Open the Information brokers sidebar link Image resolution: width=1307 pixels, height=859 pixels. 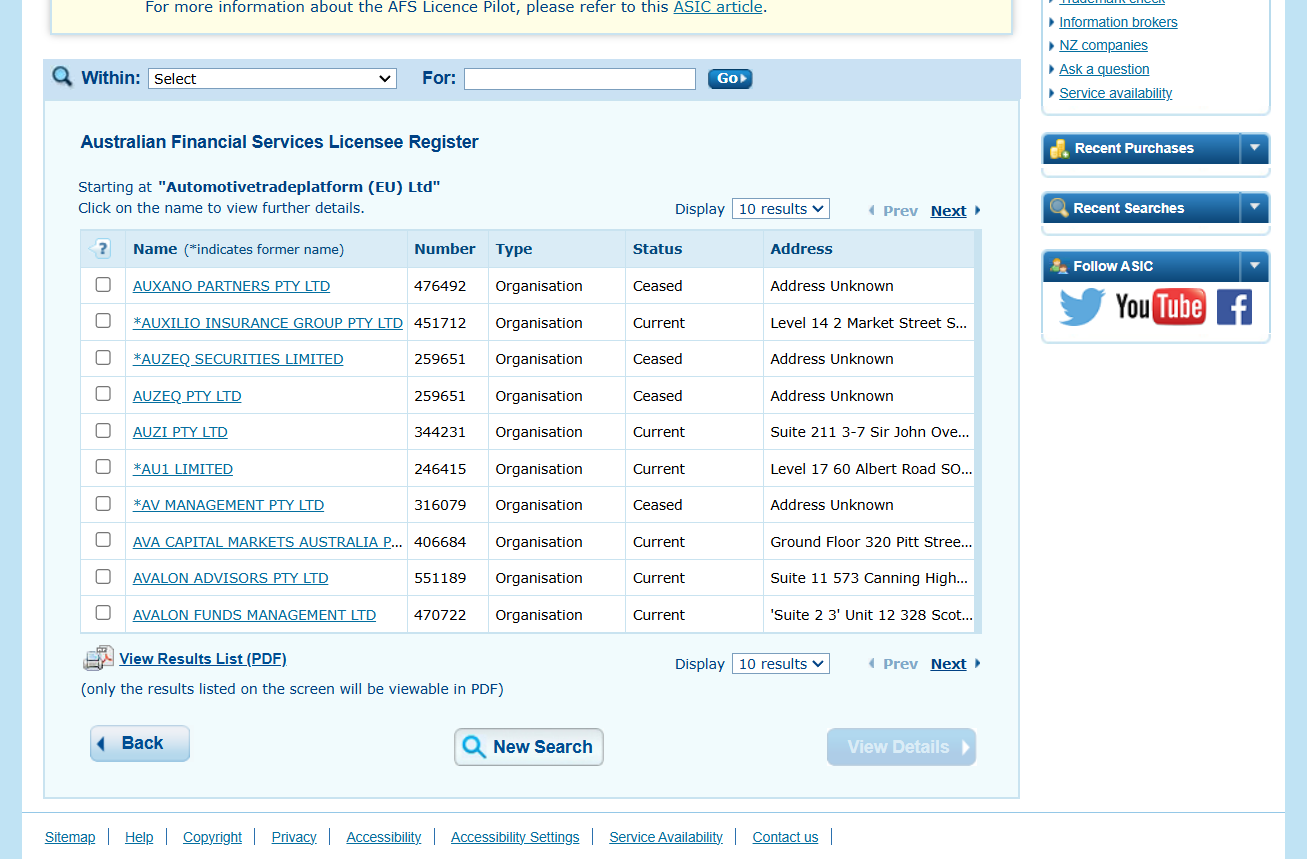[x=1118, y=22]
